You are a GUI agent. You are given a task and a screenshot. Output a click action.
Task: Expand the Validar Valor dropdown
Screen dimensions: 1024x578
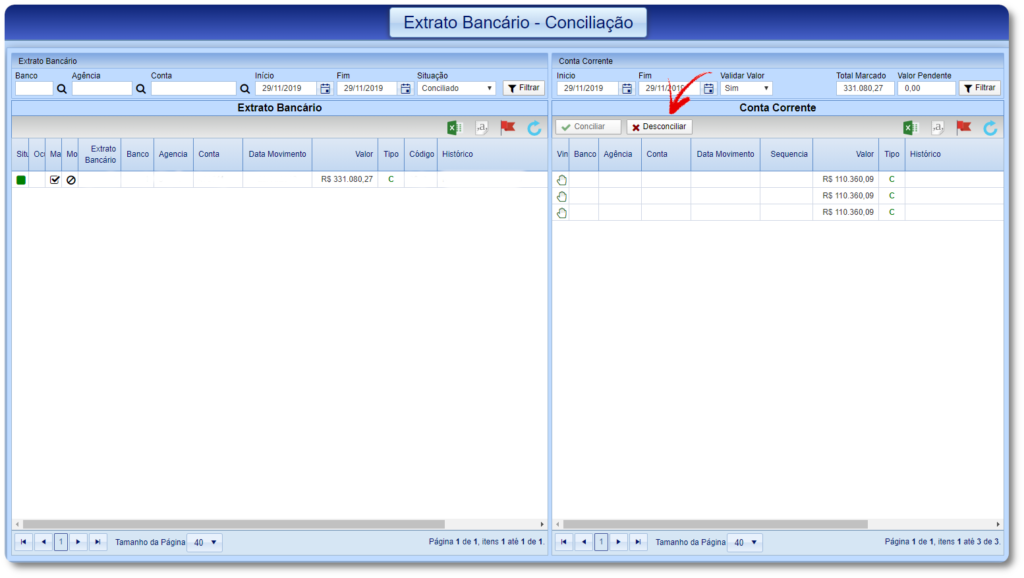point(746,88)
